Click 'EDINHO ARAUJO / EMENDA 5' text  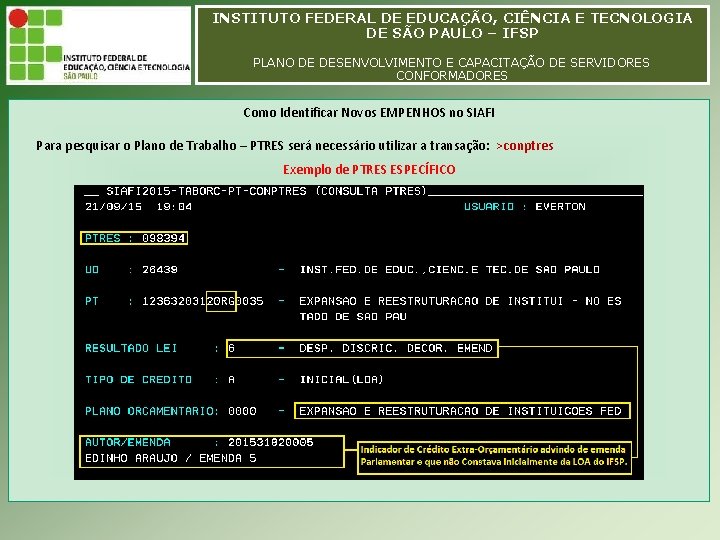[x=170, y=458]
